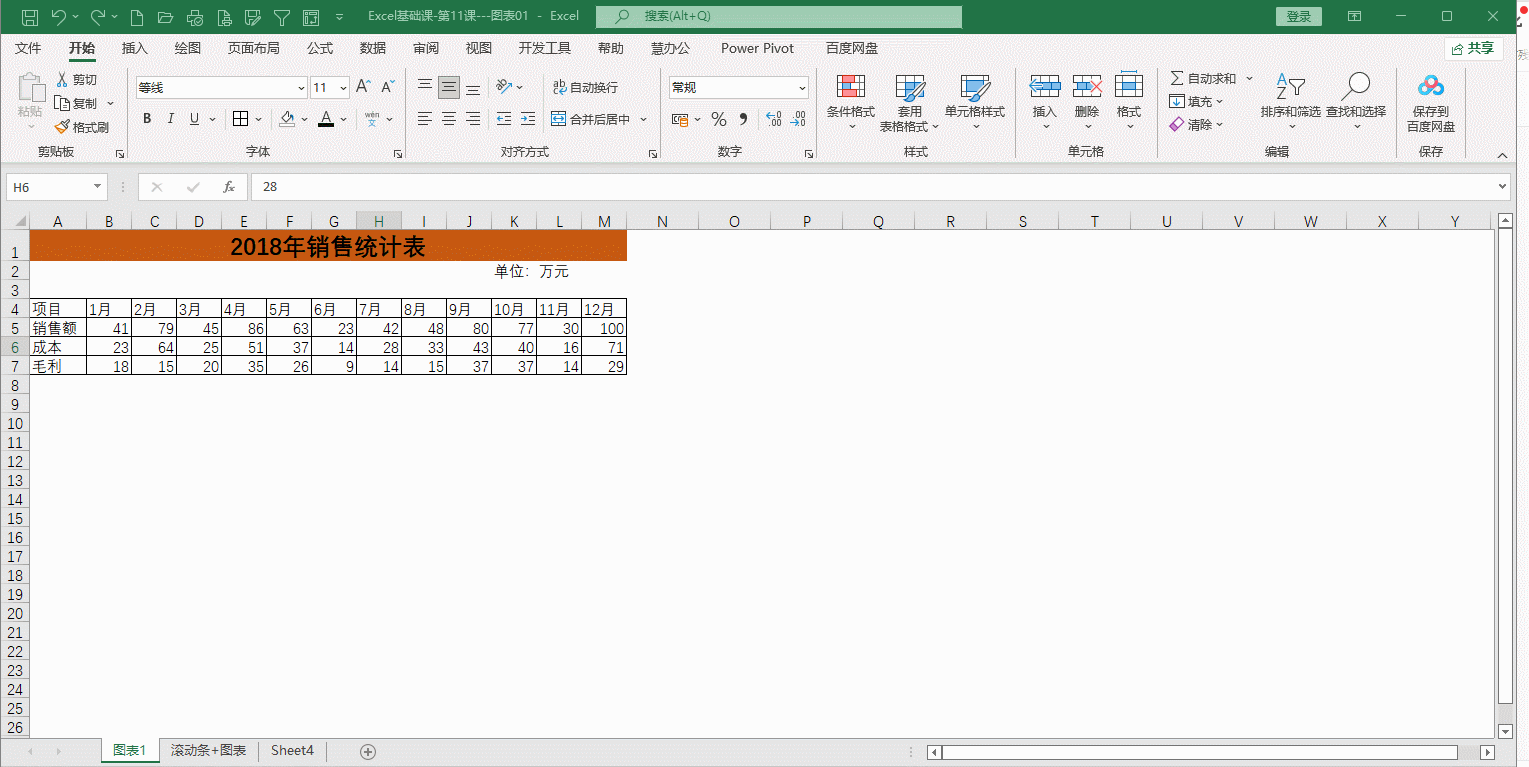Increase font size

point(363,88)
